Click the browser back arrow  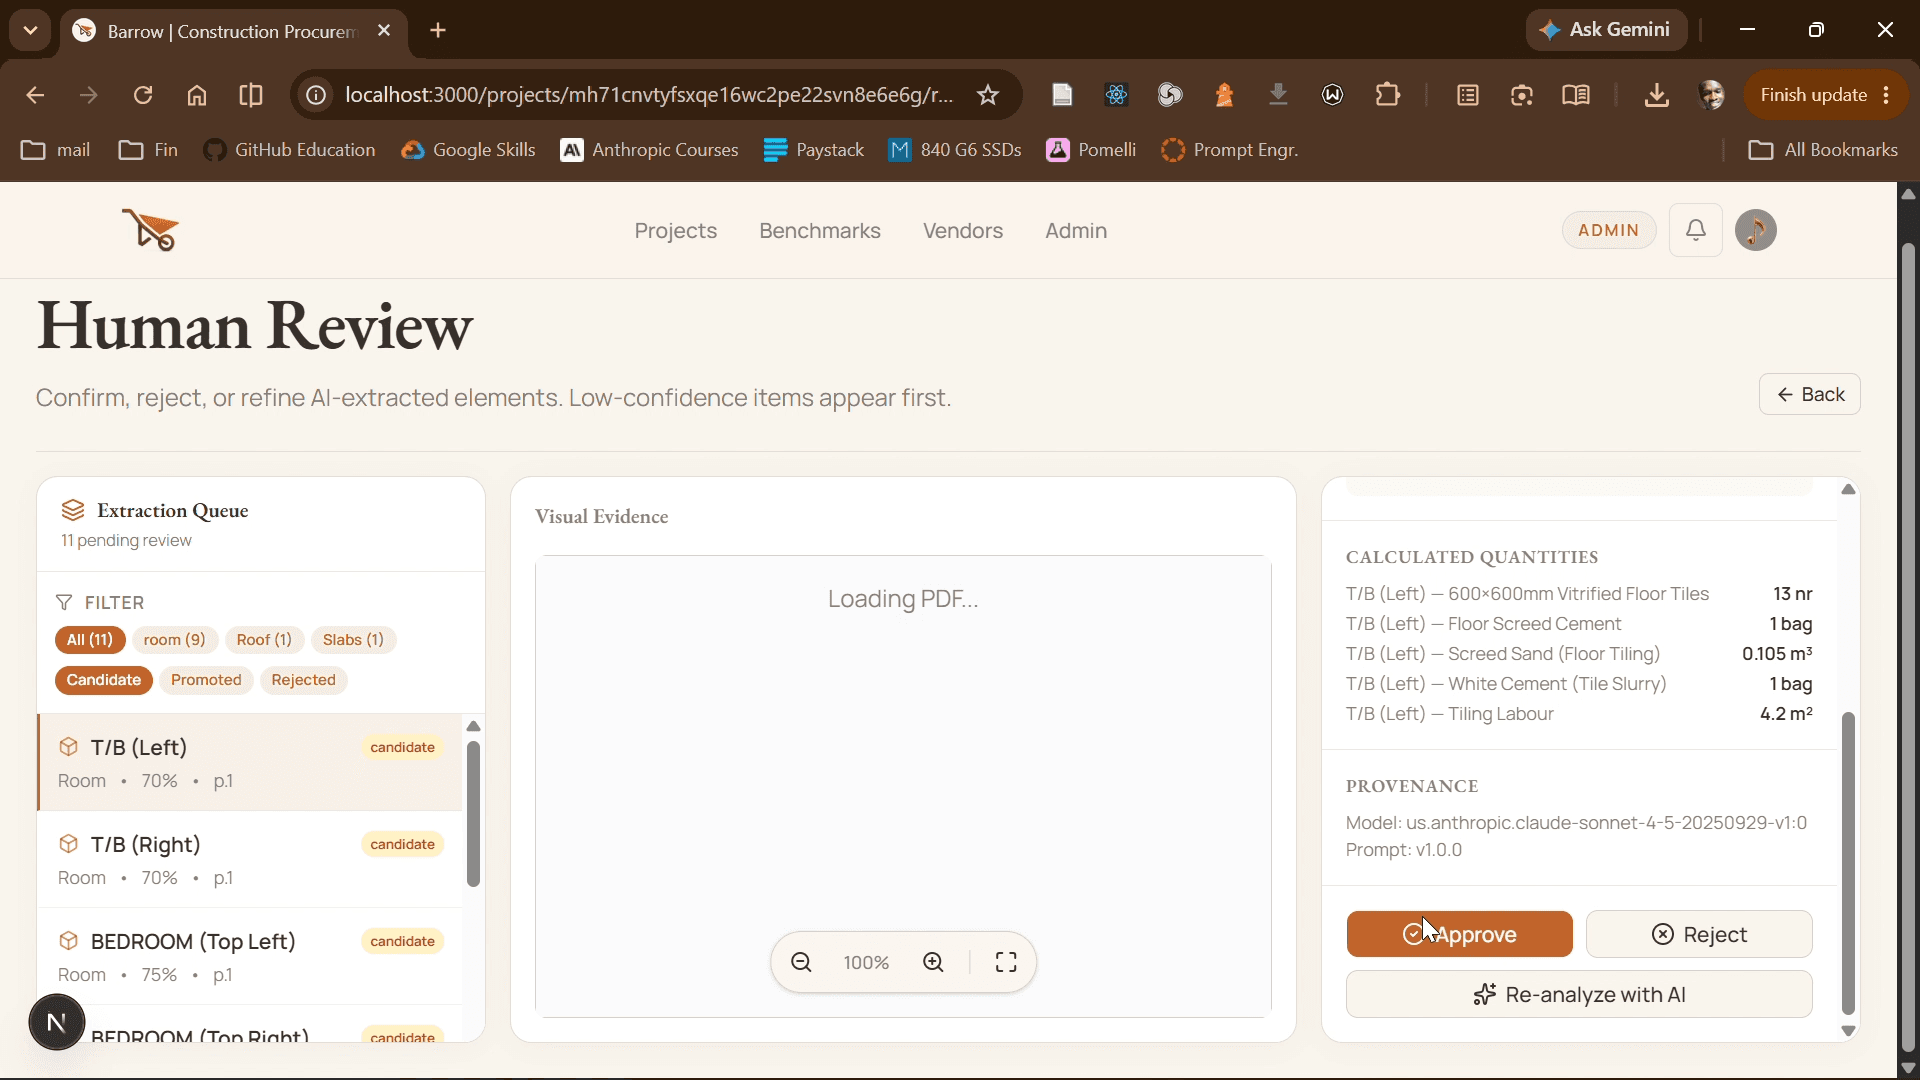point(35,95)
